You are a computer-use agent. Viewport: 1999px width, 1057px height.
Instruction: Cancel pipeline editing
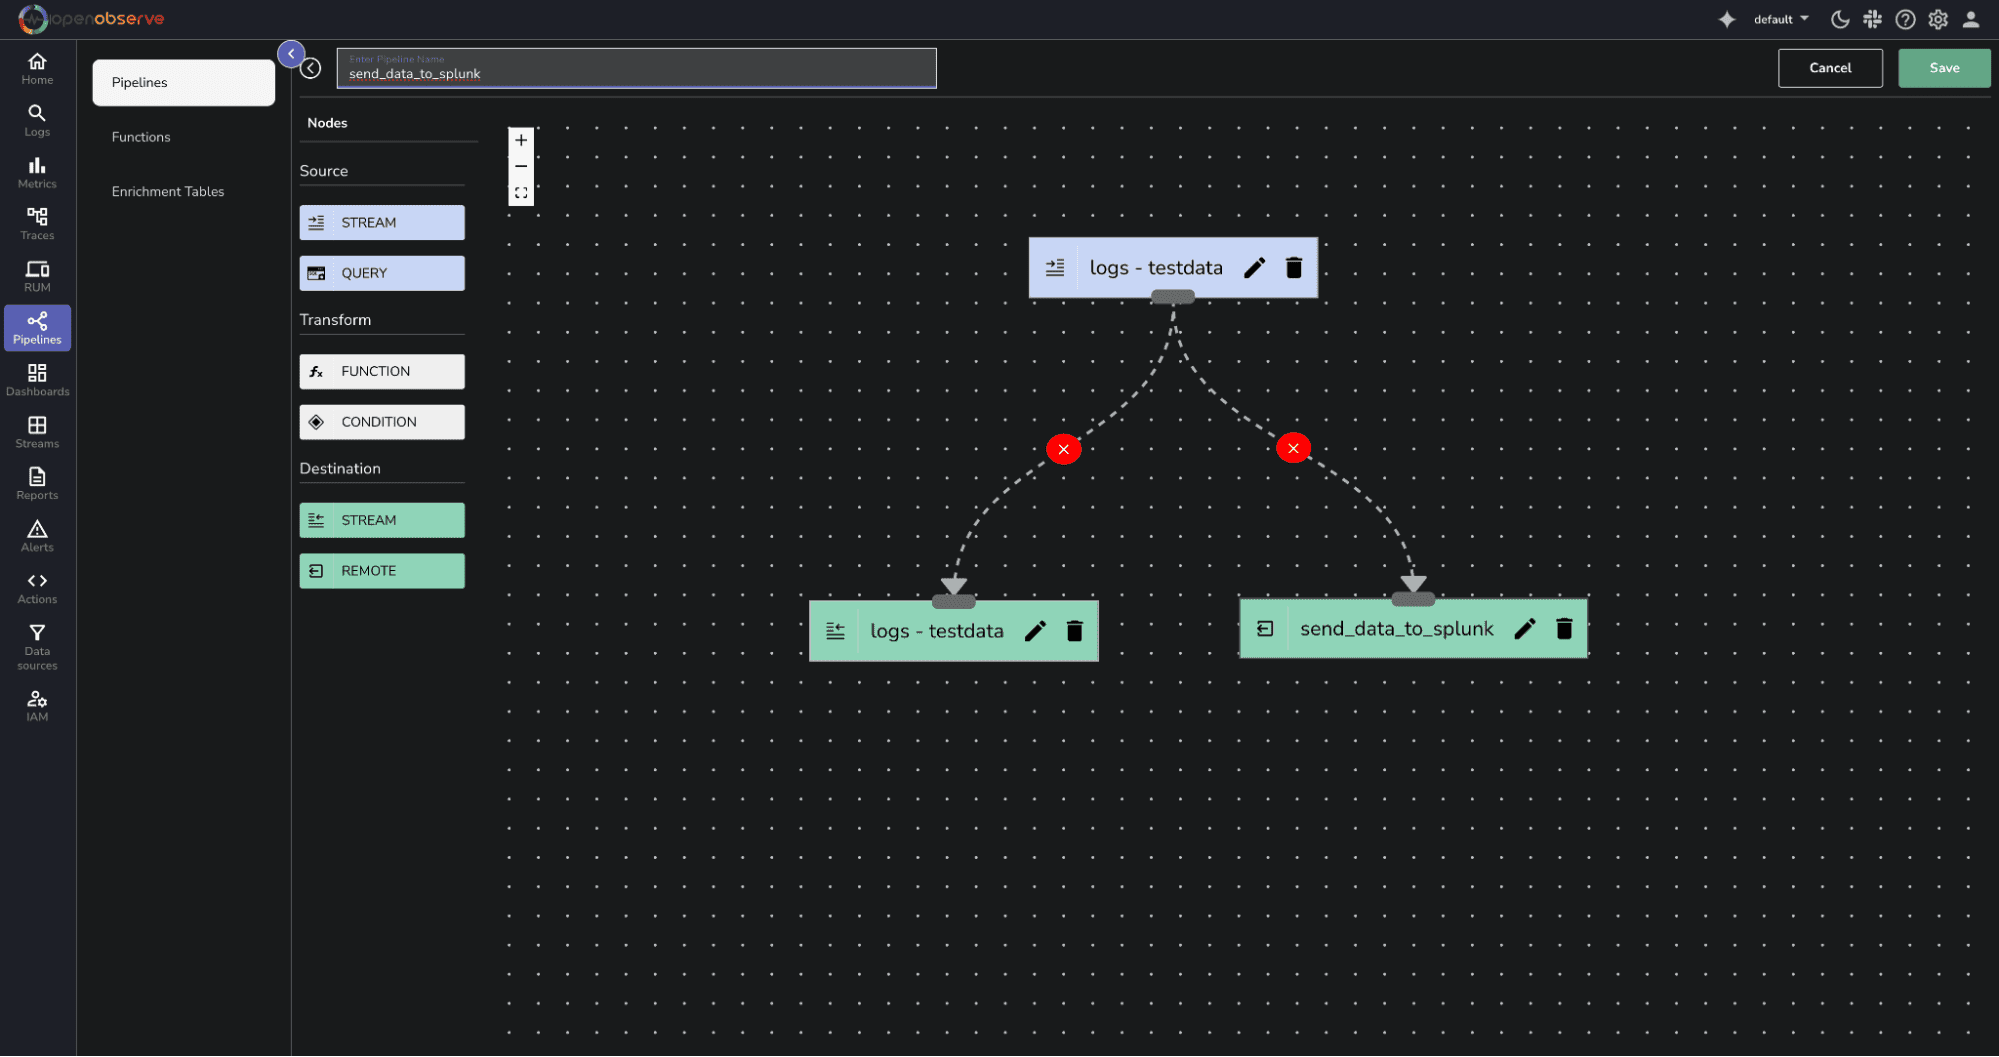pyautogui.click(x=1829, y=68)
